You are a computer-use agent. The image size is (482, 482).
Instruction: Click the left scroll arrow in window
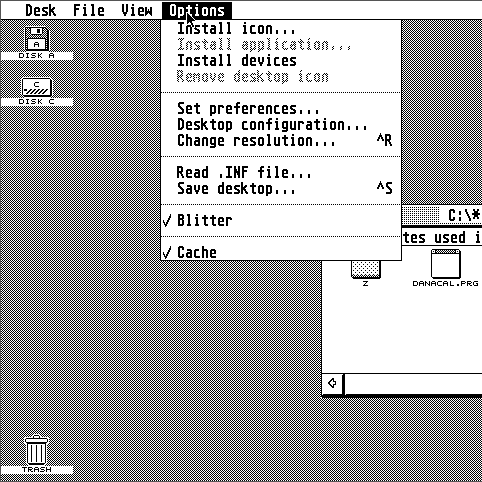pyautogui.click(x=332, y=384)
